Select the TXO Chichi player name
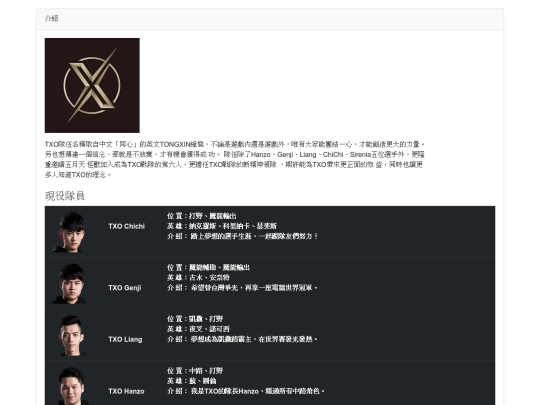The height and width of the screenshot is (405, 540). 126,226
